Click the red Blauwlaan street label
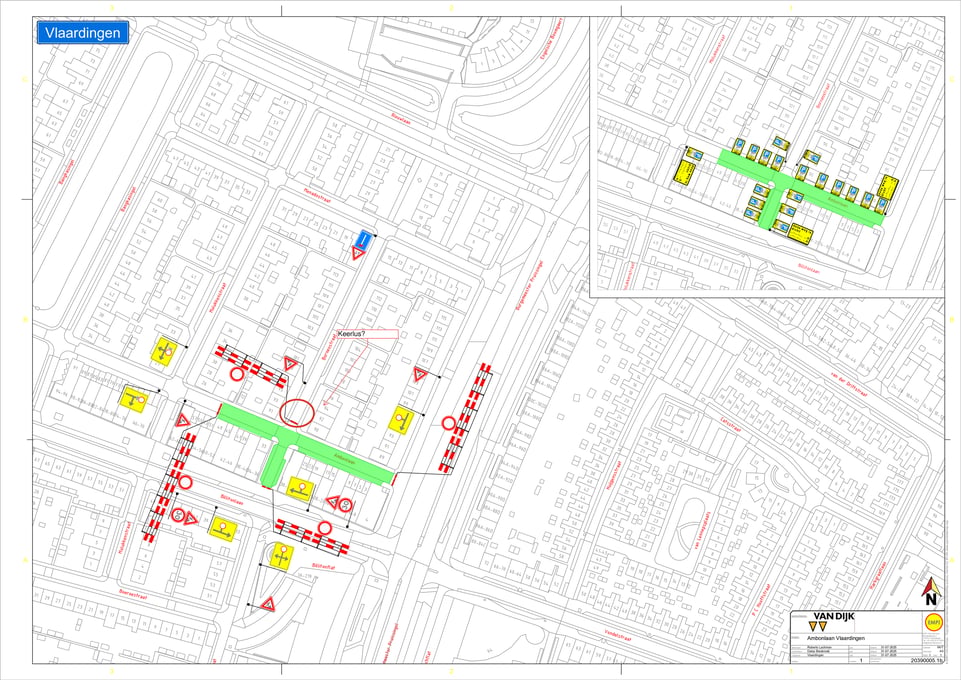Image resolution: width=961 pixels, height=680 pixels. [x=401, y=119]
